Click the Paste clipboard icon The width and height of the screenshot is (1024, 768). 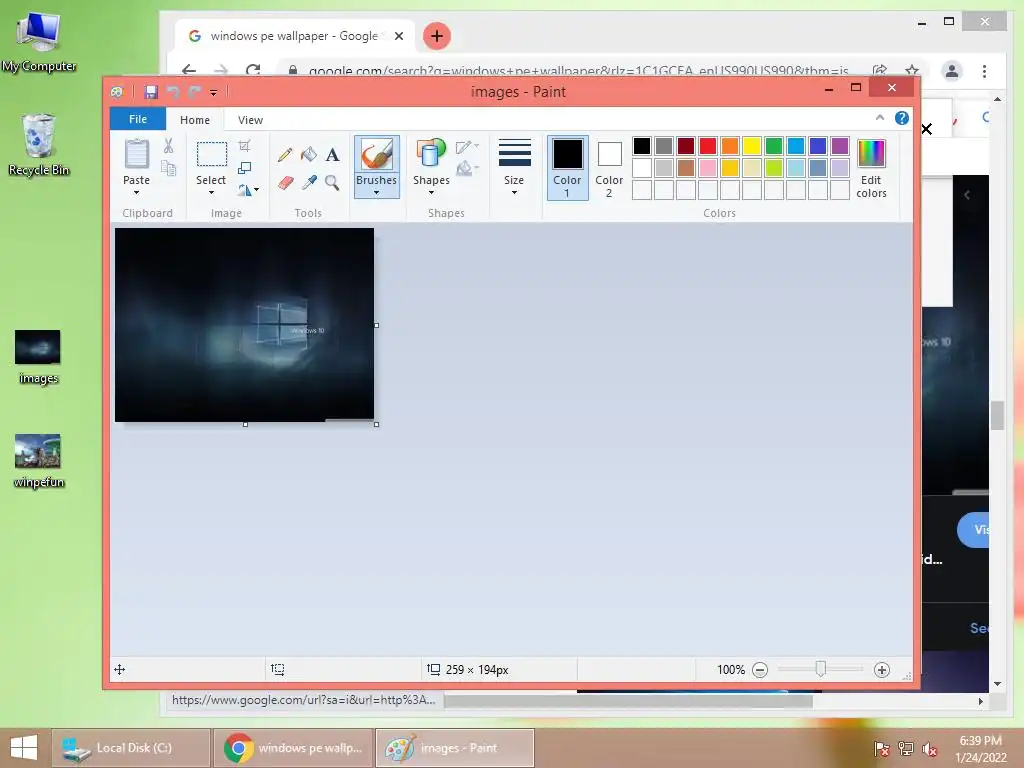pos(136,155)
